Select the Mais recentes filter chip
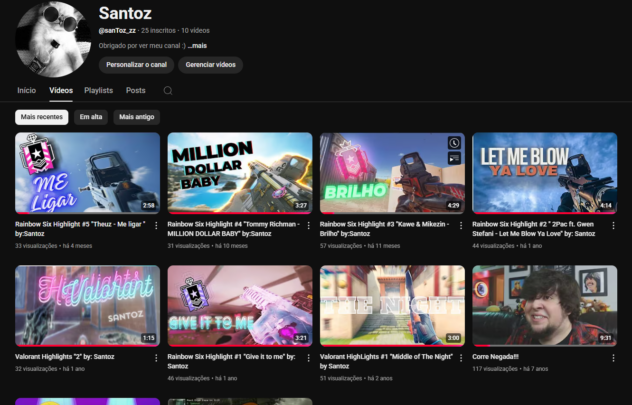The height and width of the screenshot is (405, 632). coord(42,117)
